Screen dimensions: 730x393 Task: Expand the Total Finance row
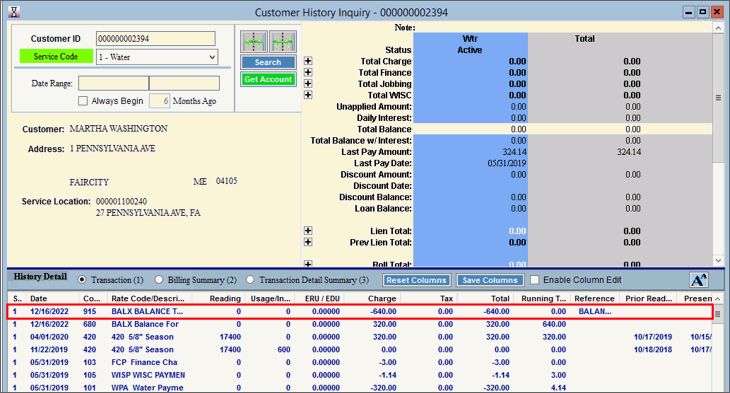(x=308, y=72)
